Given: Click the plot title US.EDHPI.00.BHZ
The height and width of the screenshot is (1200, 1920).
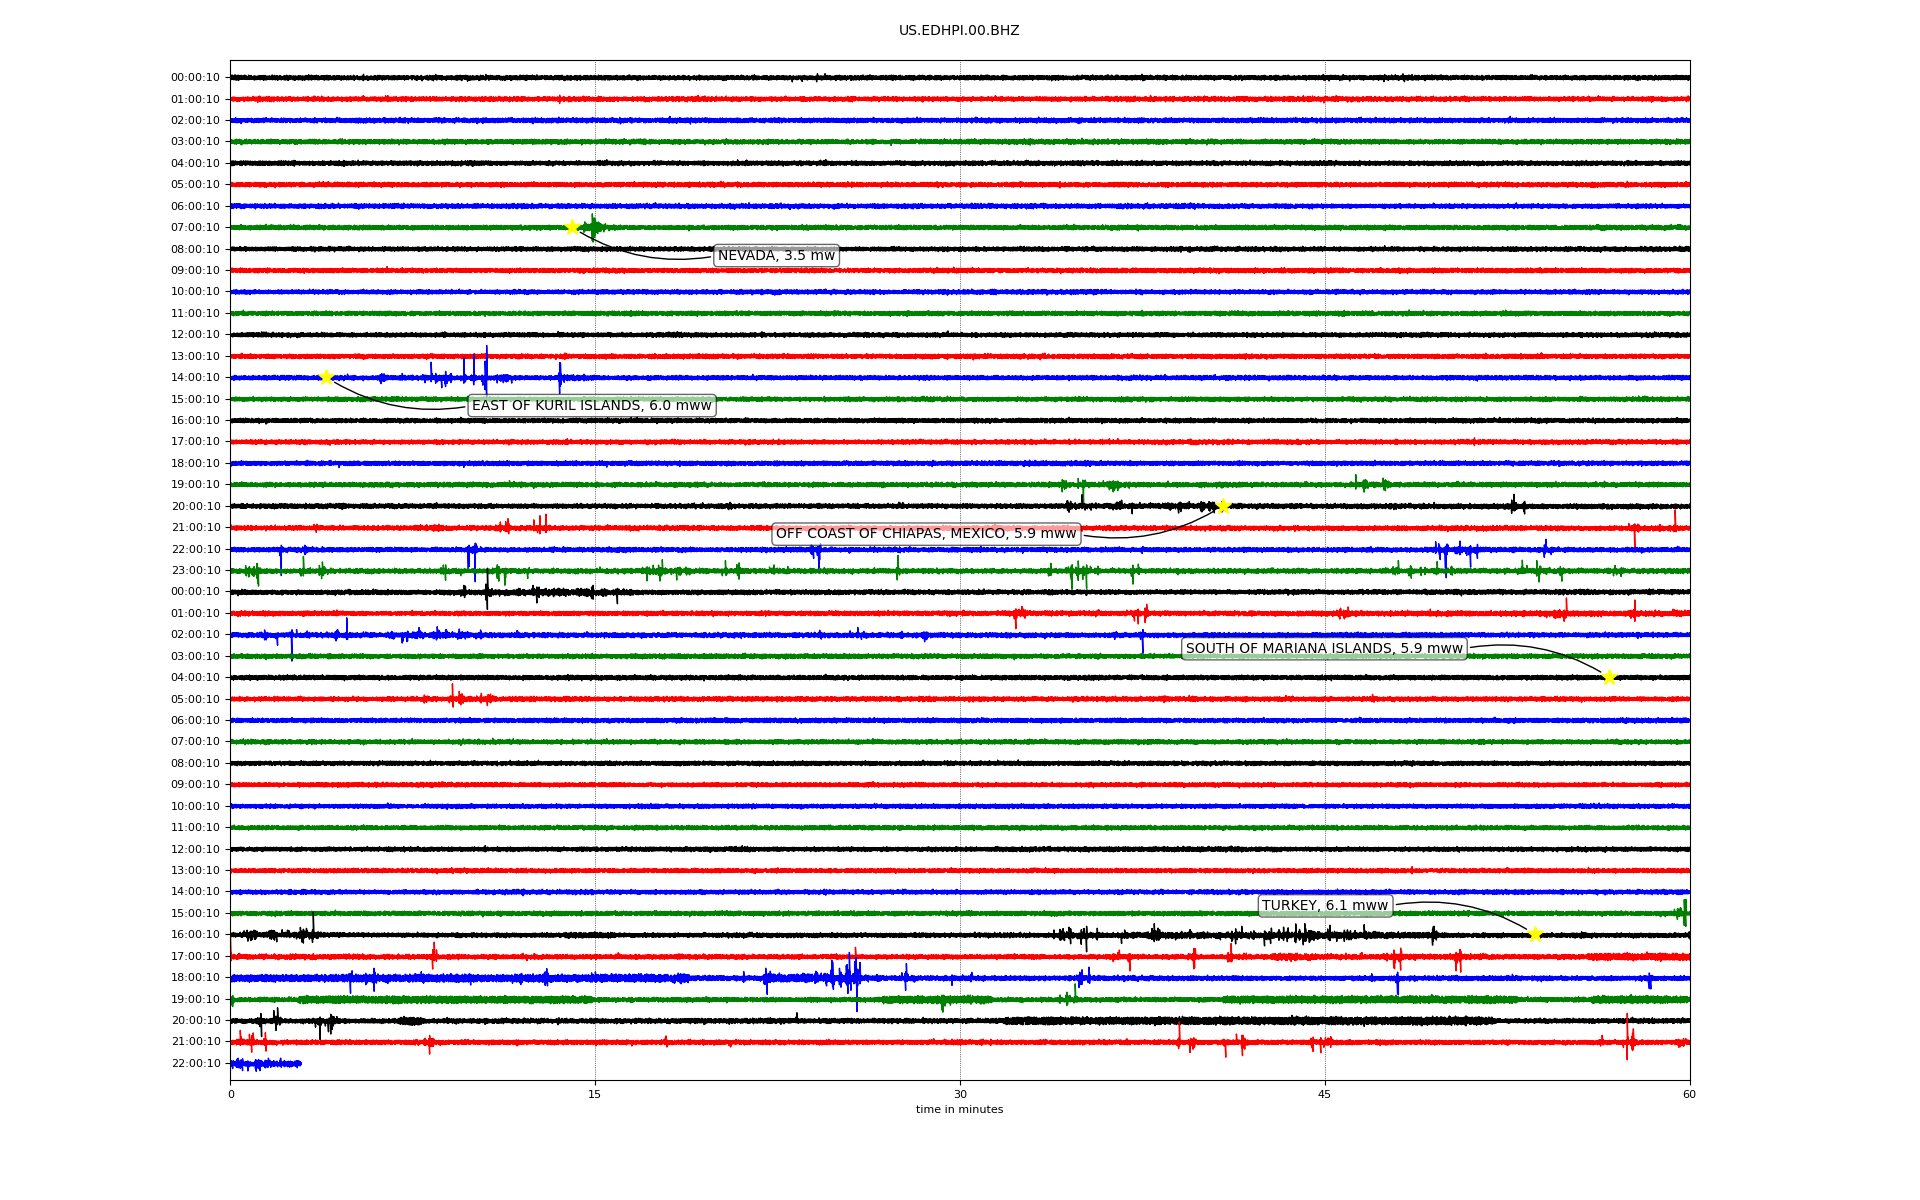Looking at the screenshot, I should [x=959, y=31].
